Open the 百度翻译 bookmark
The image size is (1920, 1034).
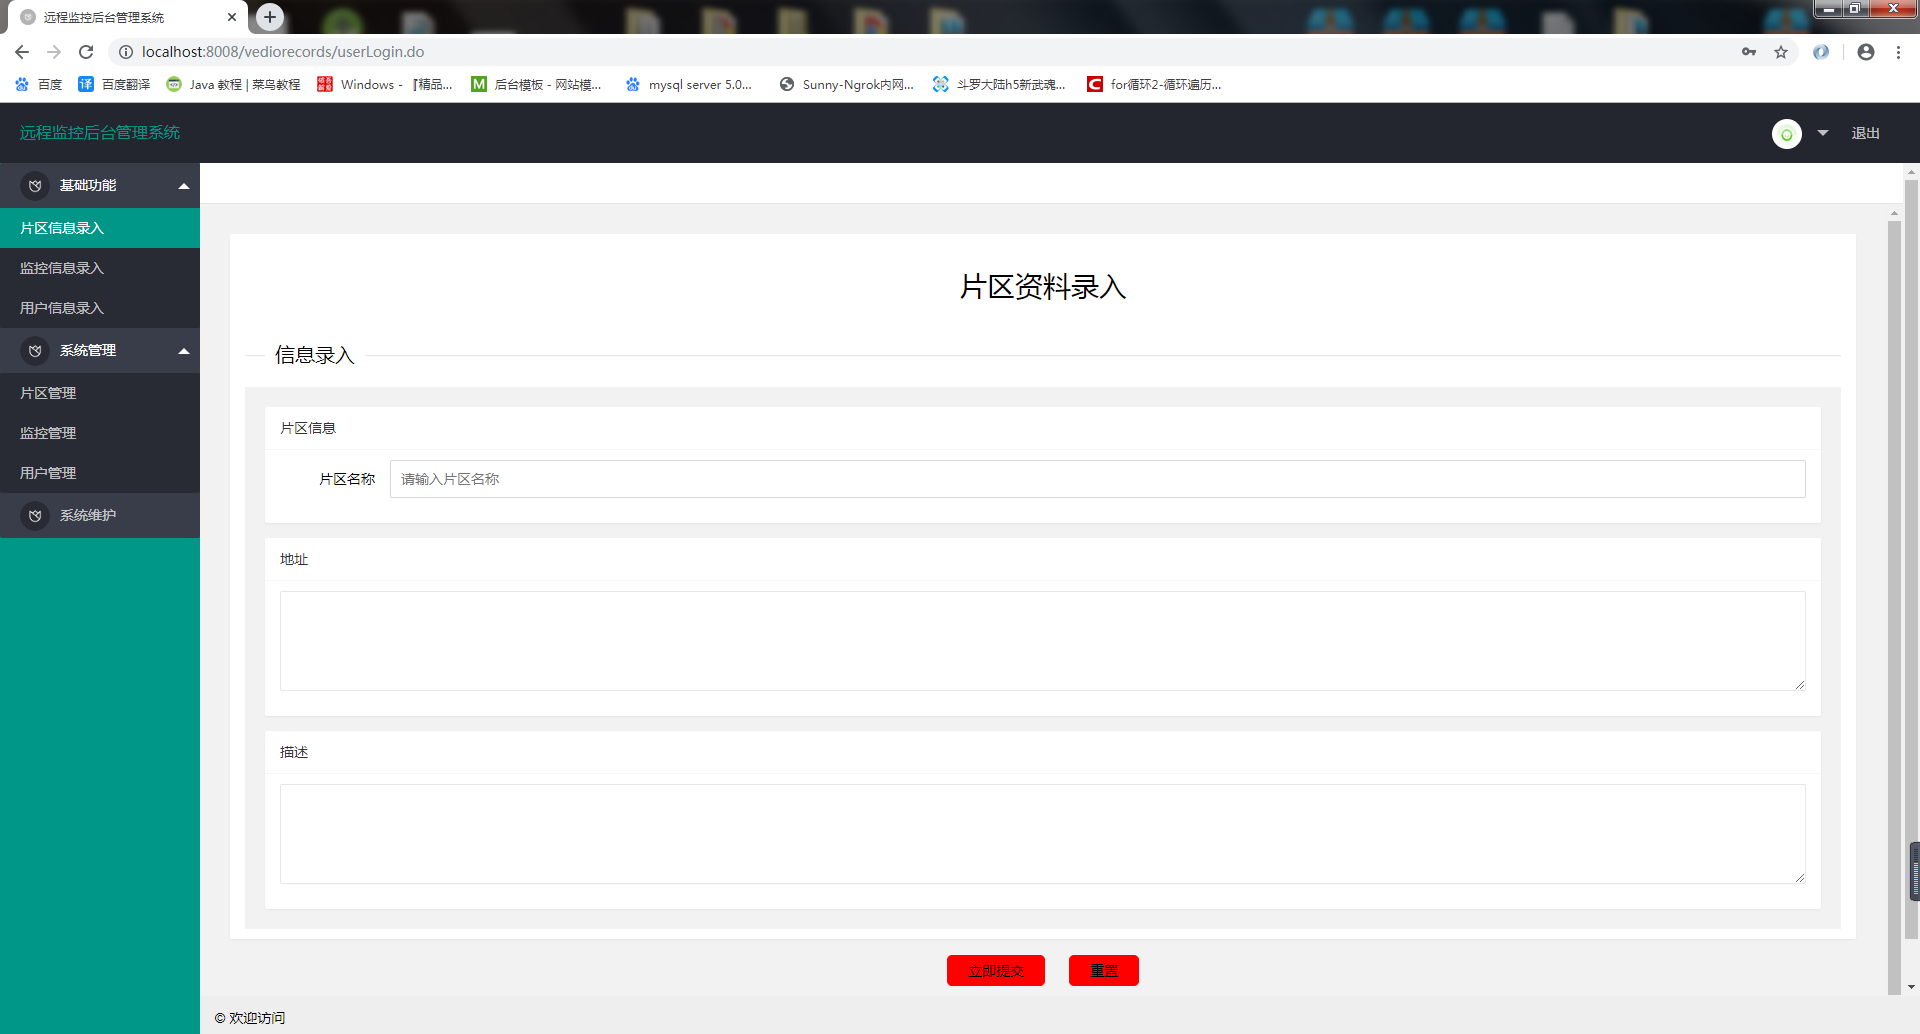(114, 85)
